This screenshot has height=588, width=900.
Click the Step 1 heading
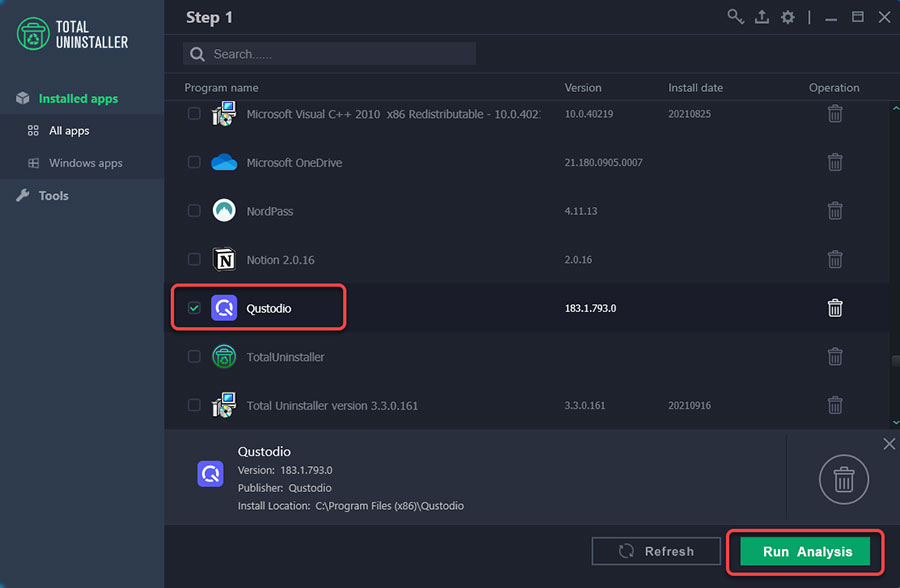pyautogui.click(x=209, y=18)
